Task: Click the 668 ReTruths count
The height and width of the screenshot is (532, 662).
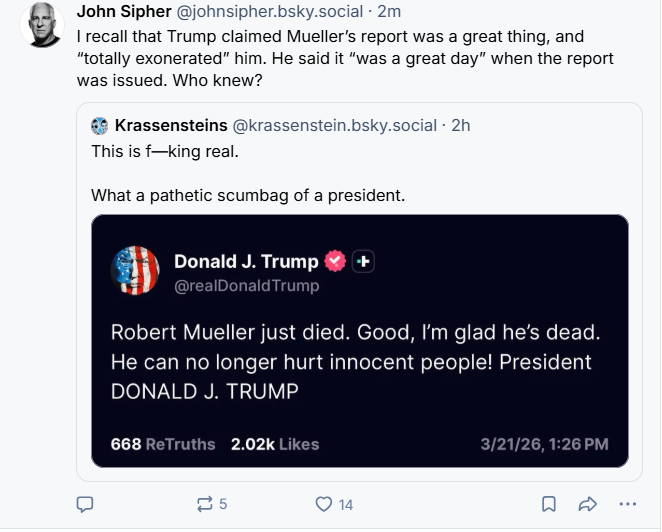Action: pos(162,444)
